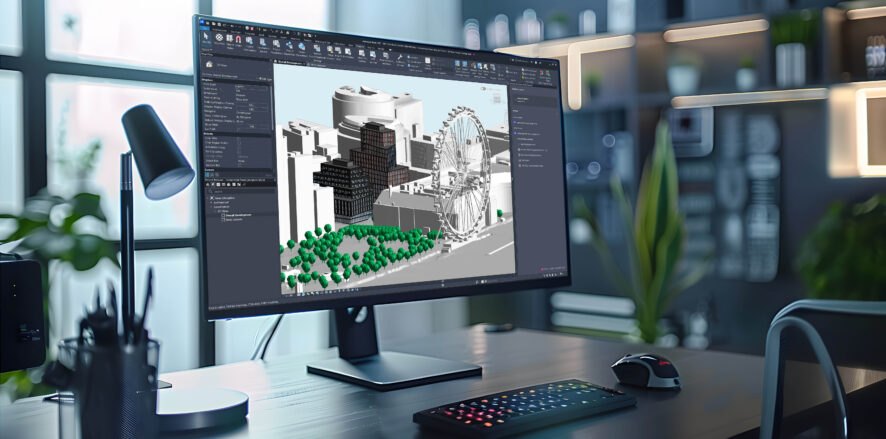Click the ferris wheel model in the 3D viewport
Image resolution: width=886 pixels, height=439 pixels.
click(x=462, y=173)
